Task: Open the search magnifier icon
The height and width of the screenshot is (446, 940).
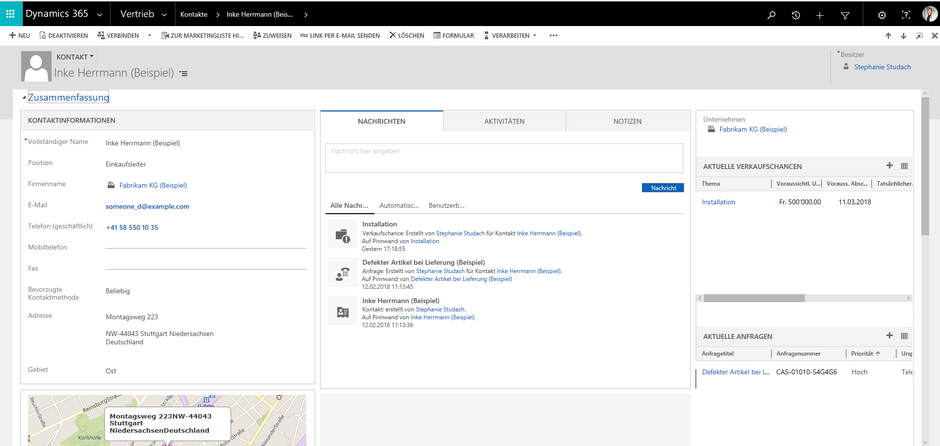Action: point(772,15)
